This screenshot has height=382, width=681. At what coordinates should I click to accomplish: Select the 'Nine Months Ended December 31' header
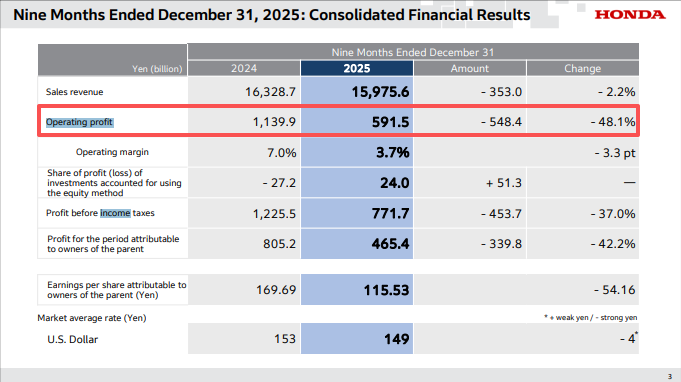point(413,52)
